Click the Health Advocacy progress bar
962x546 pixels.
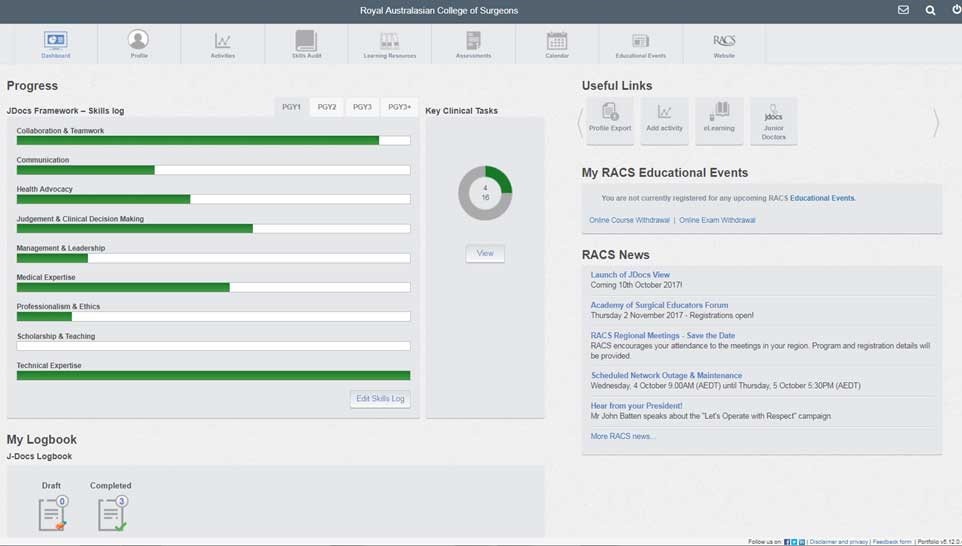(214, 199)
